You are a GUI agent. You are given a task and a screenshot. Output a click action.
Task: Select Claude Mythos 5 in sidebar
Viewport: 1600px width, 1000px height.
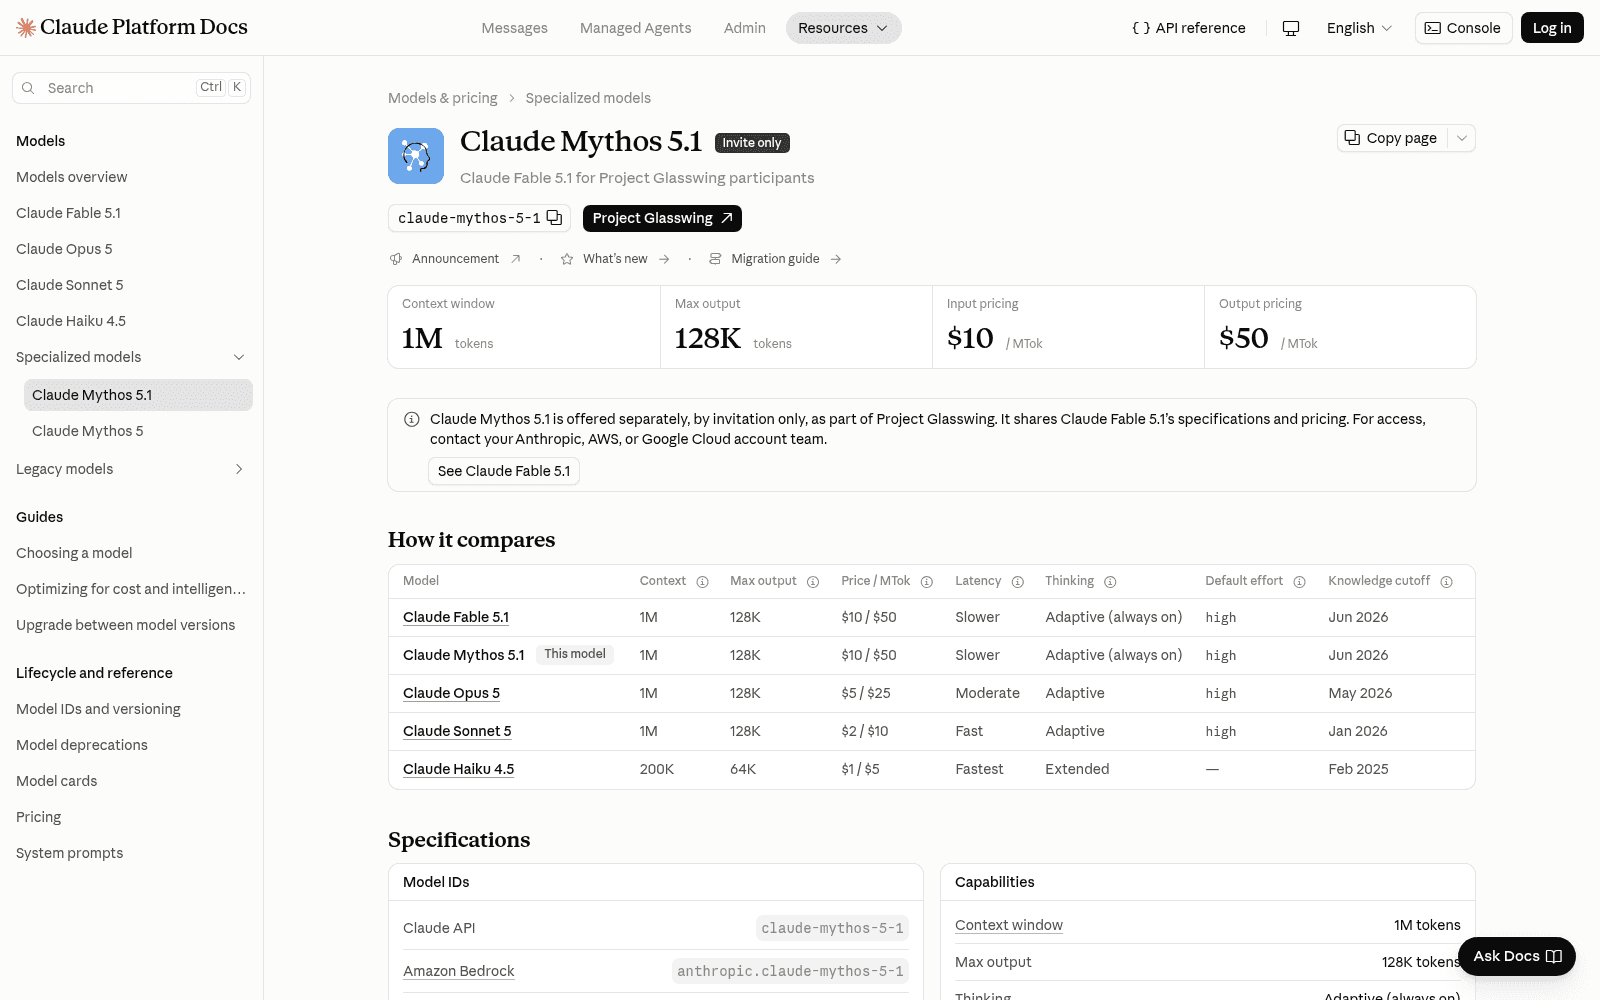[x=88, y=431]
